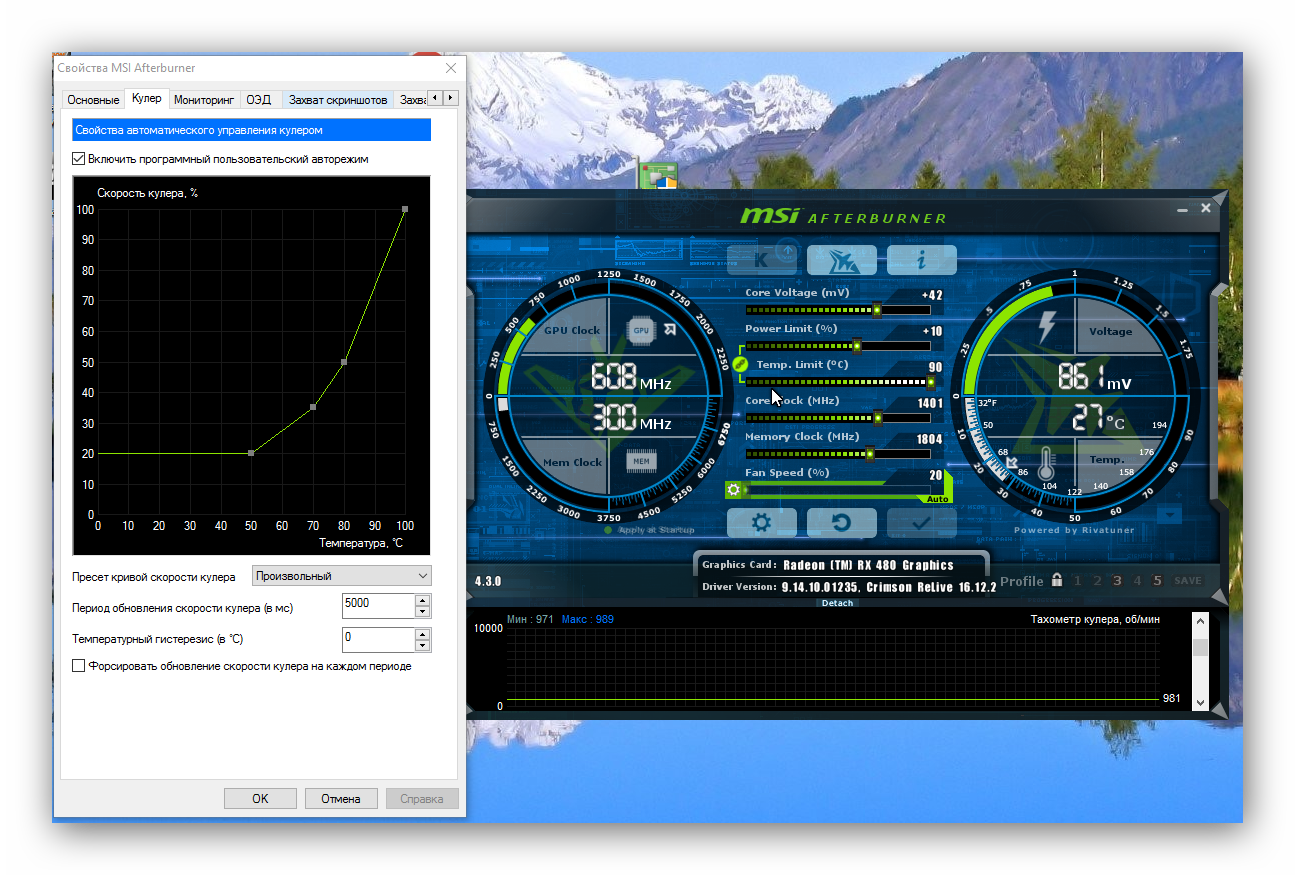1295x875 pixels.
Task: Open the fan curve preset dropdown
Action: point(342,576)
